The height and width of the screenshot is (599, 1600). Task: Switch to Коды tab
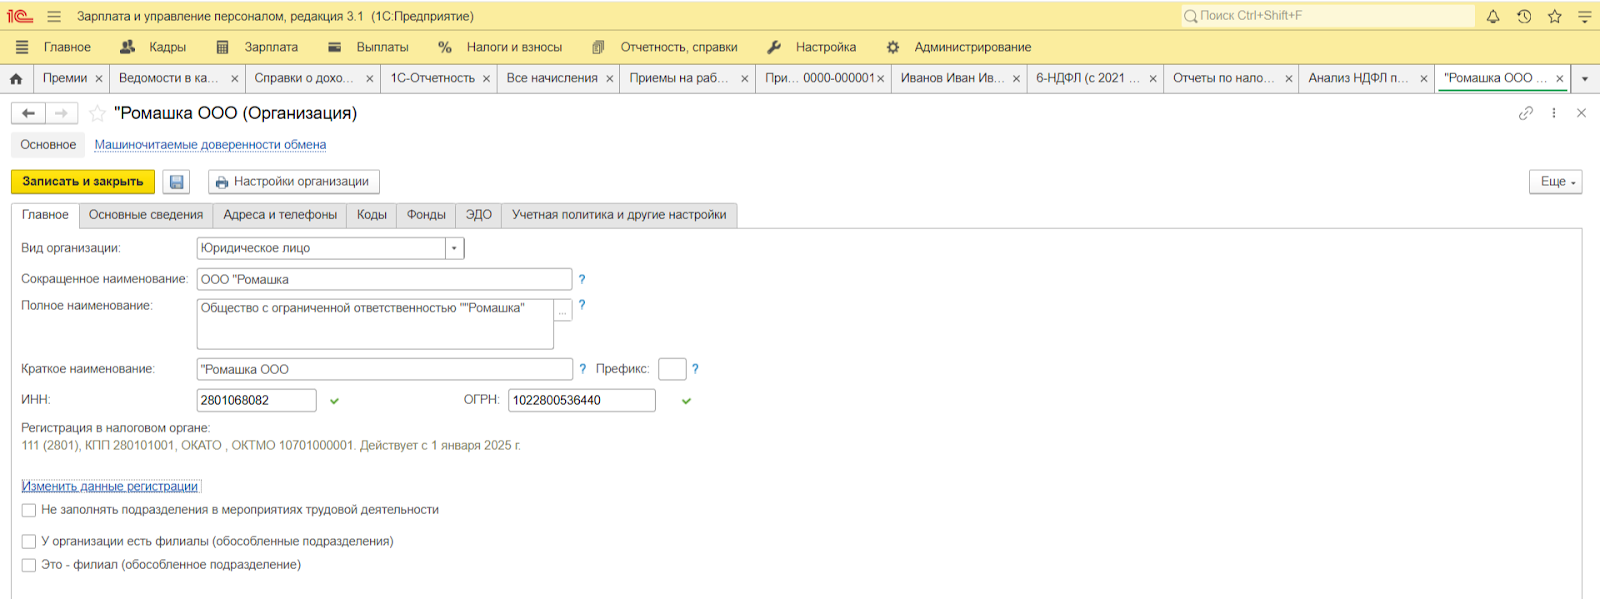pos(372,215)
